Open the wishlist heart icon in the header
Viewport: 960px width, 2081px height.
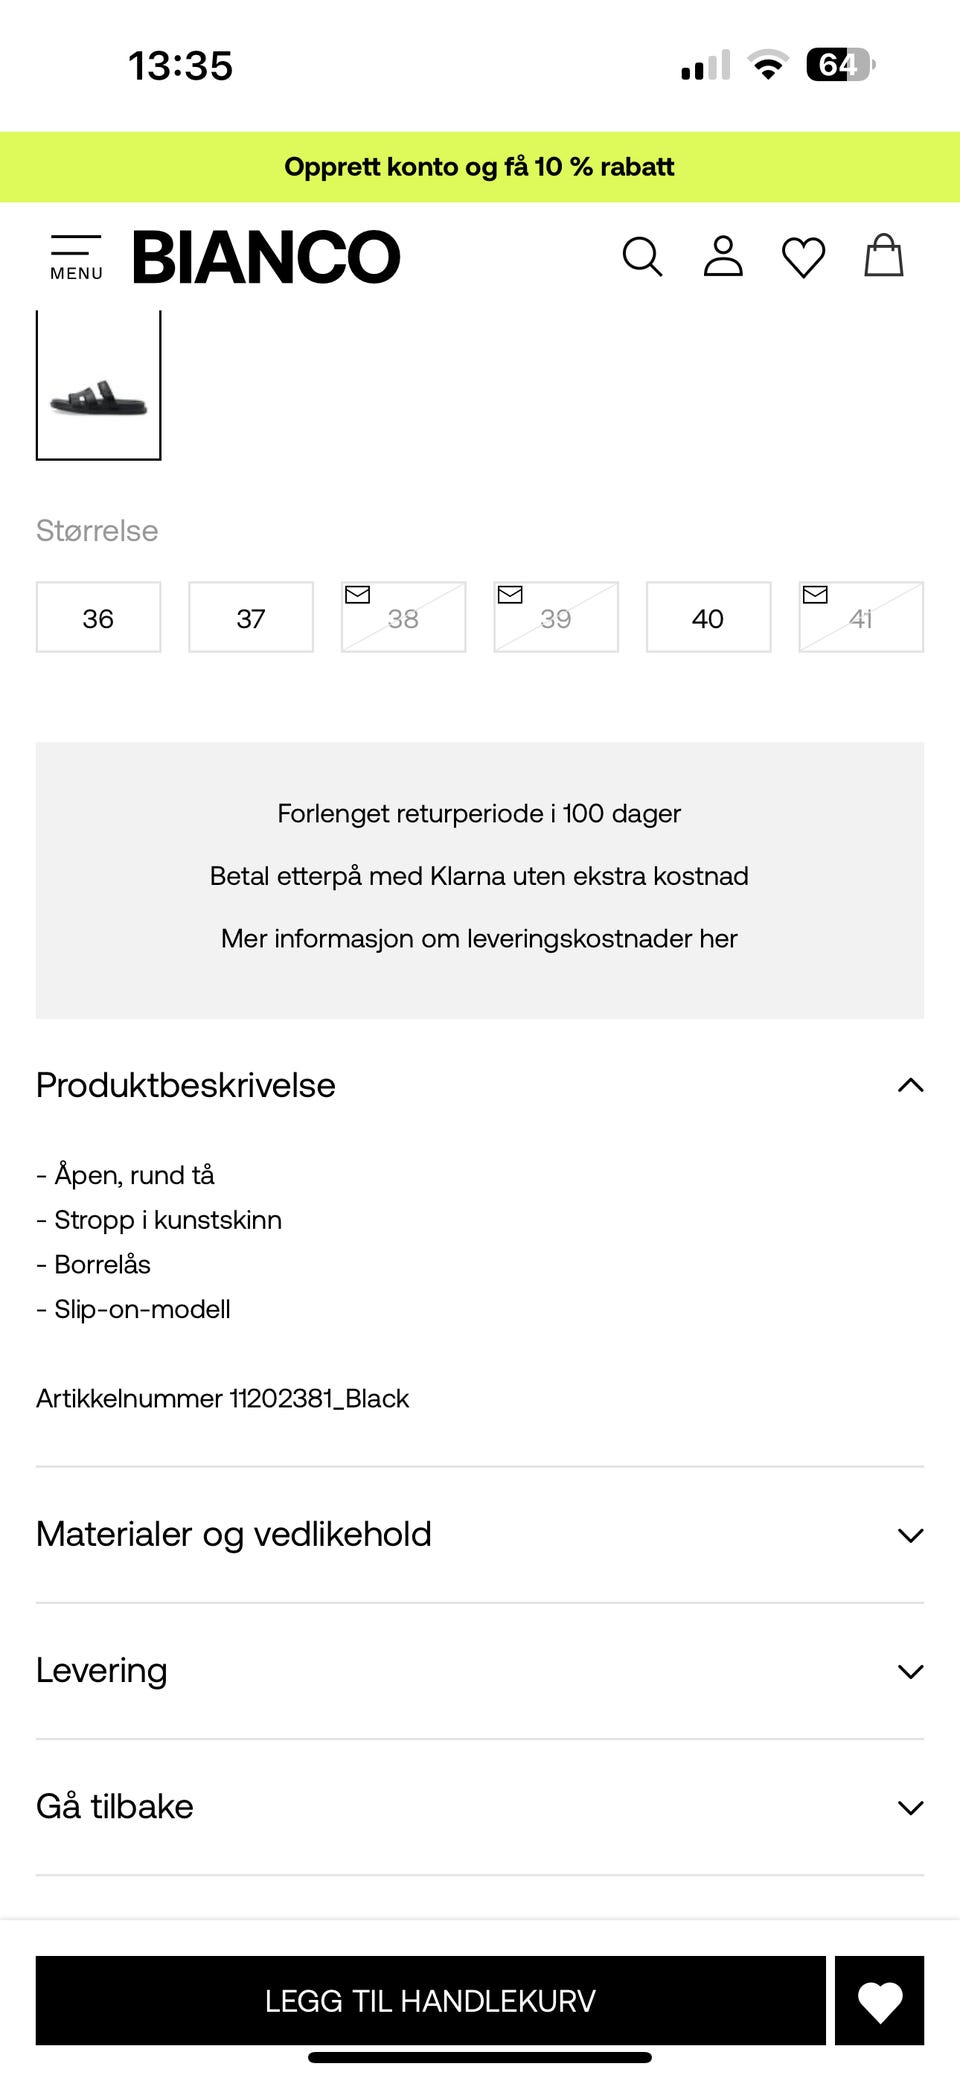tap(802, 257)
